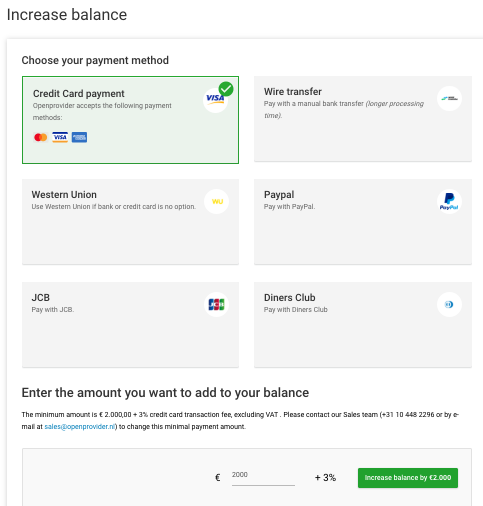
Task: Pick the JCB payment card
Action: (130, 325)
